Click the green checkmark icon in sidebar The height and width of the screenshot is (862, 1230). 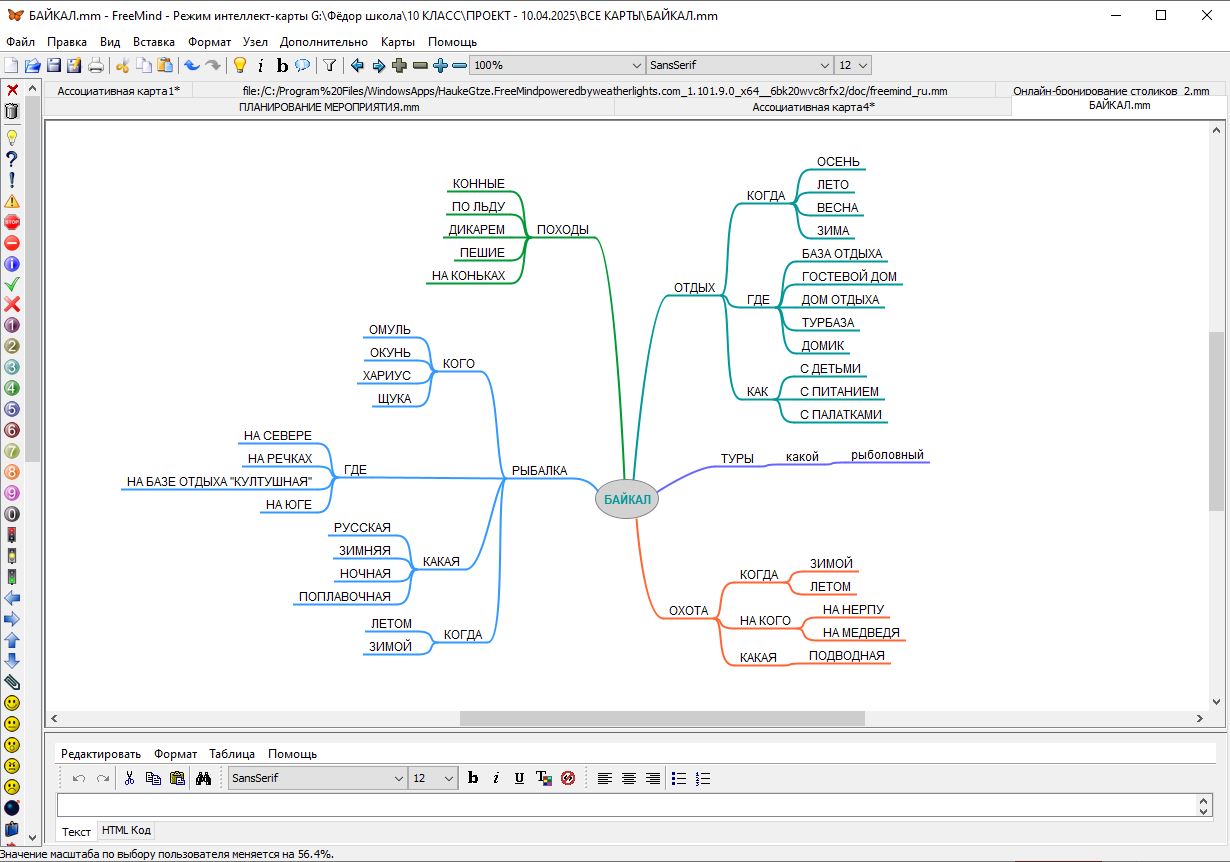pyautogui.click(x=12, y=284)
